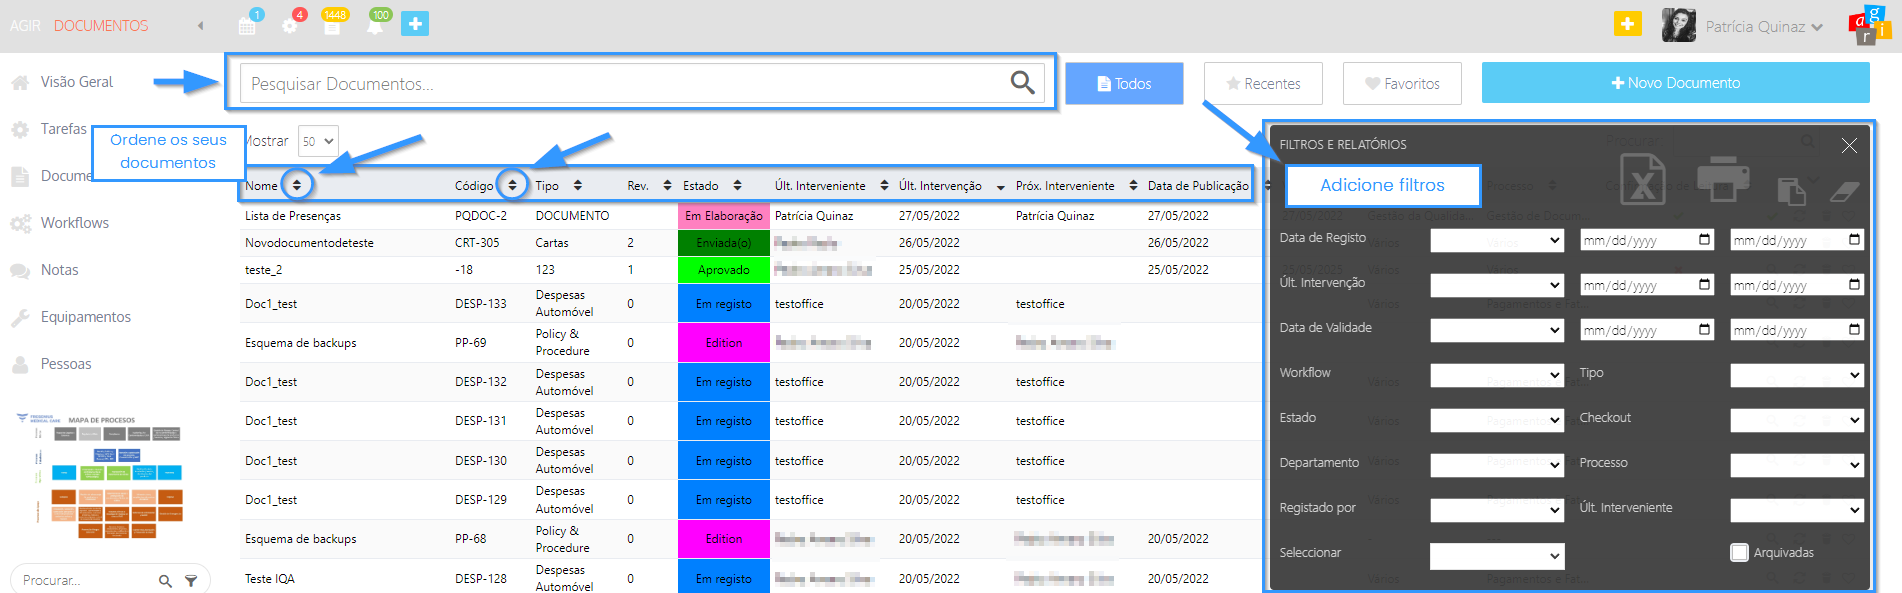
Task: Click the sidebar Procurar magnifier icon
Action: (165, 580)
